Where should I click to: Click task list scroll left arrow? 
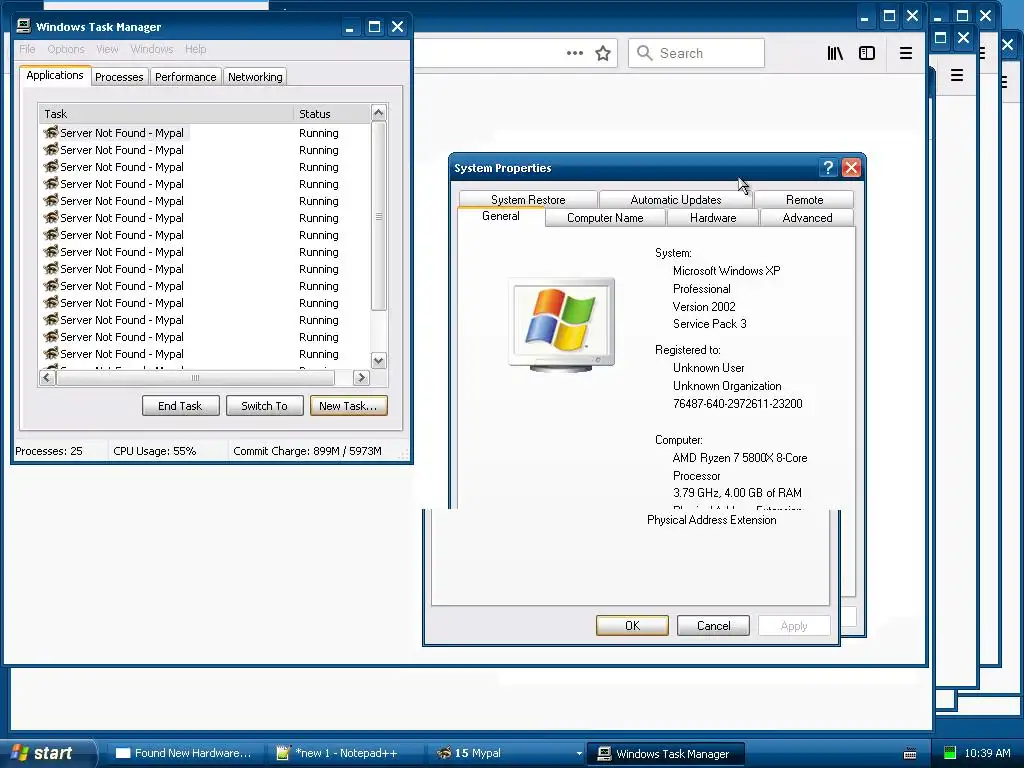click(47, 377)
